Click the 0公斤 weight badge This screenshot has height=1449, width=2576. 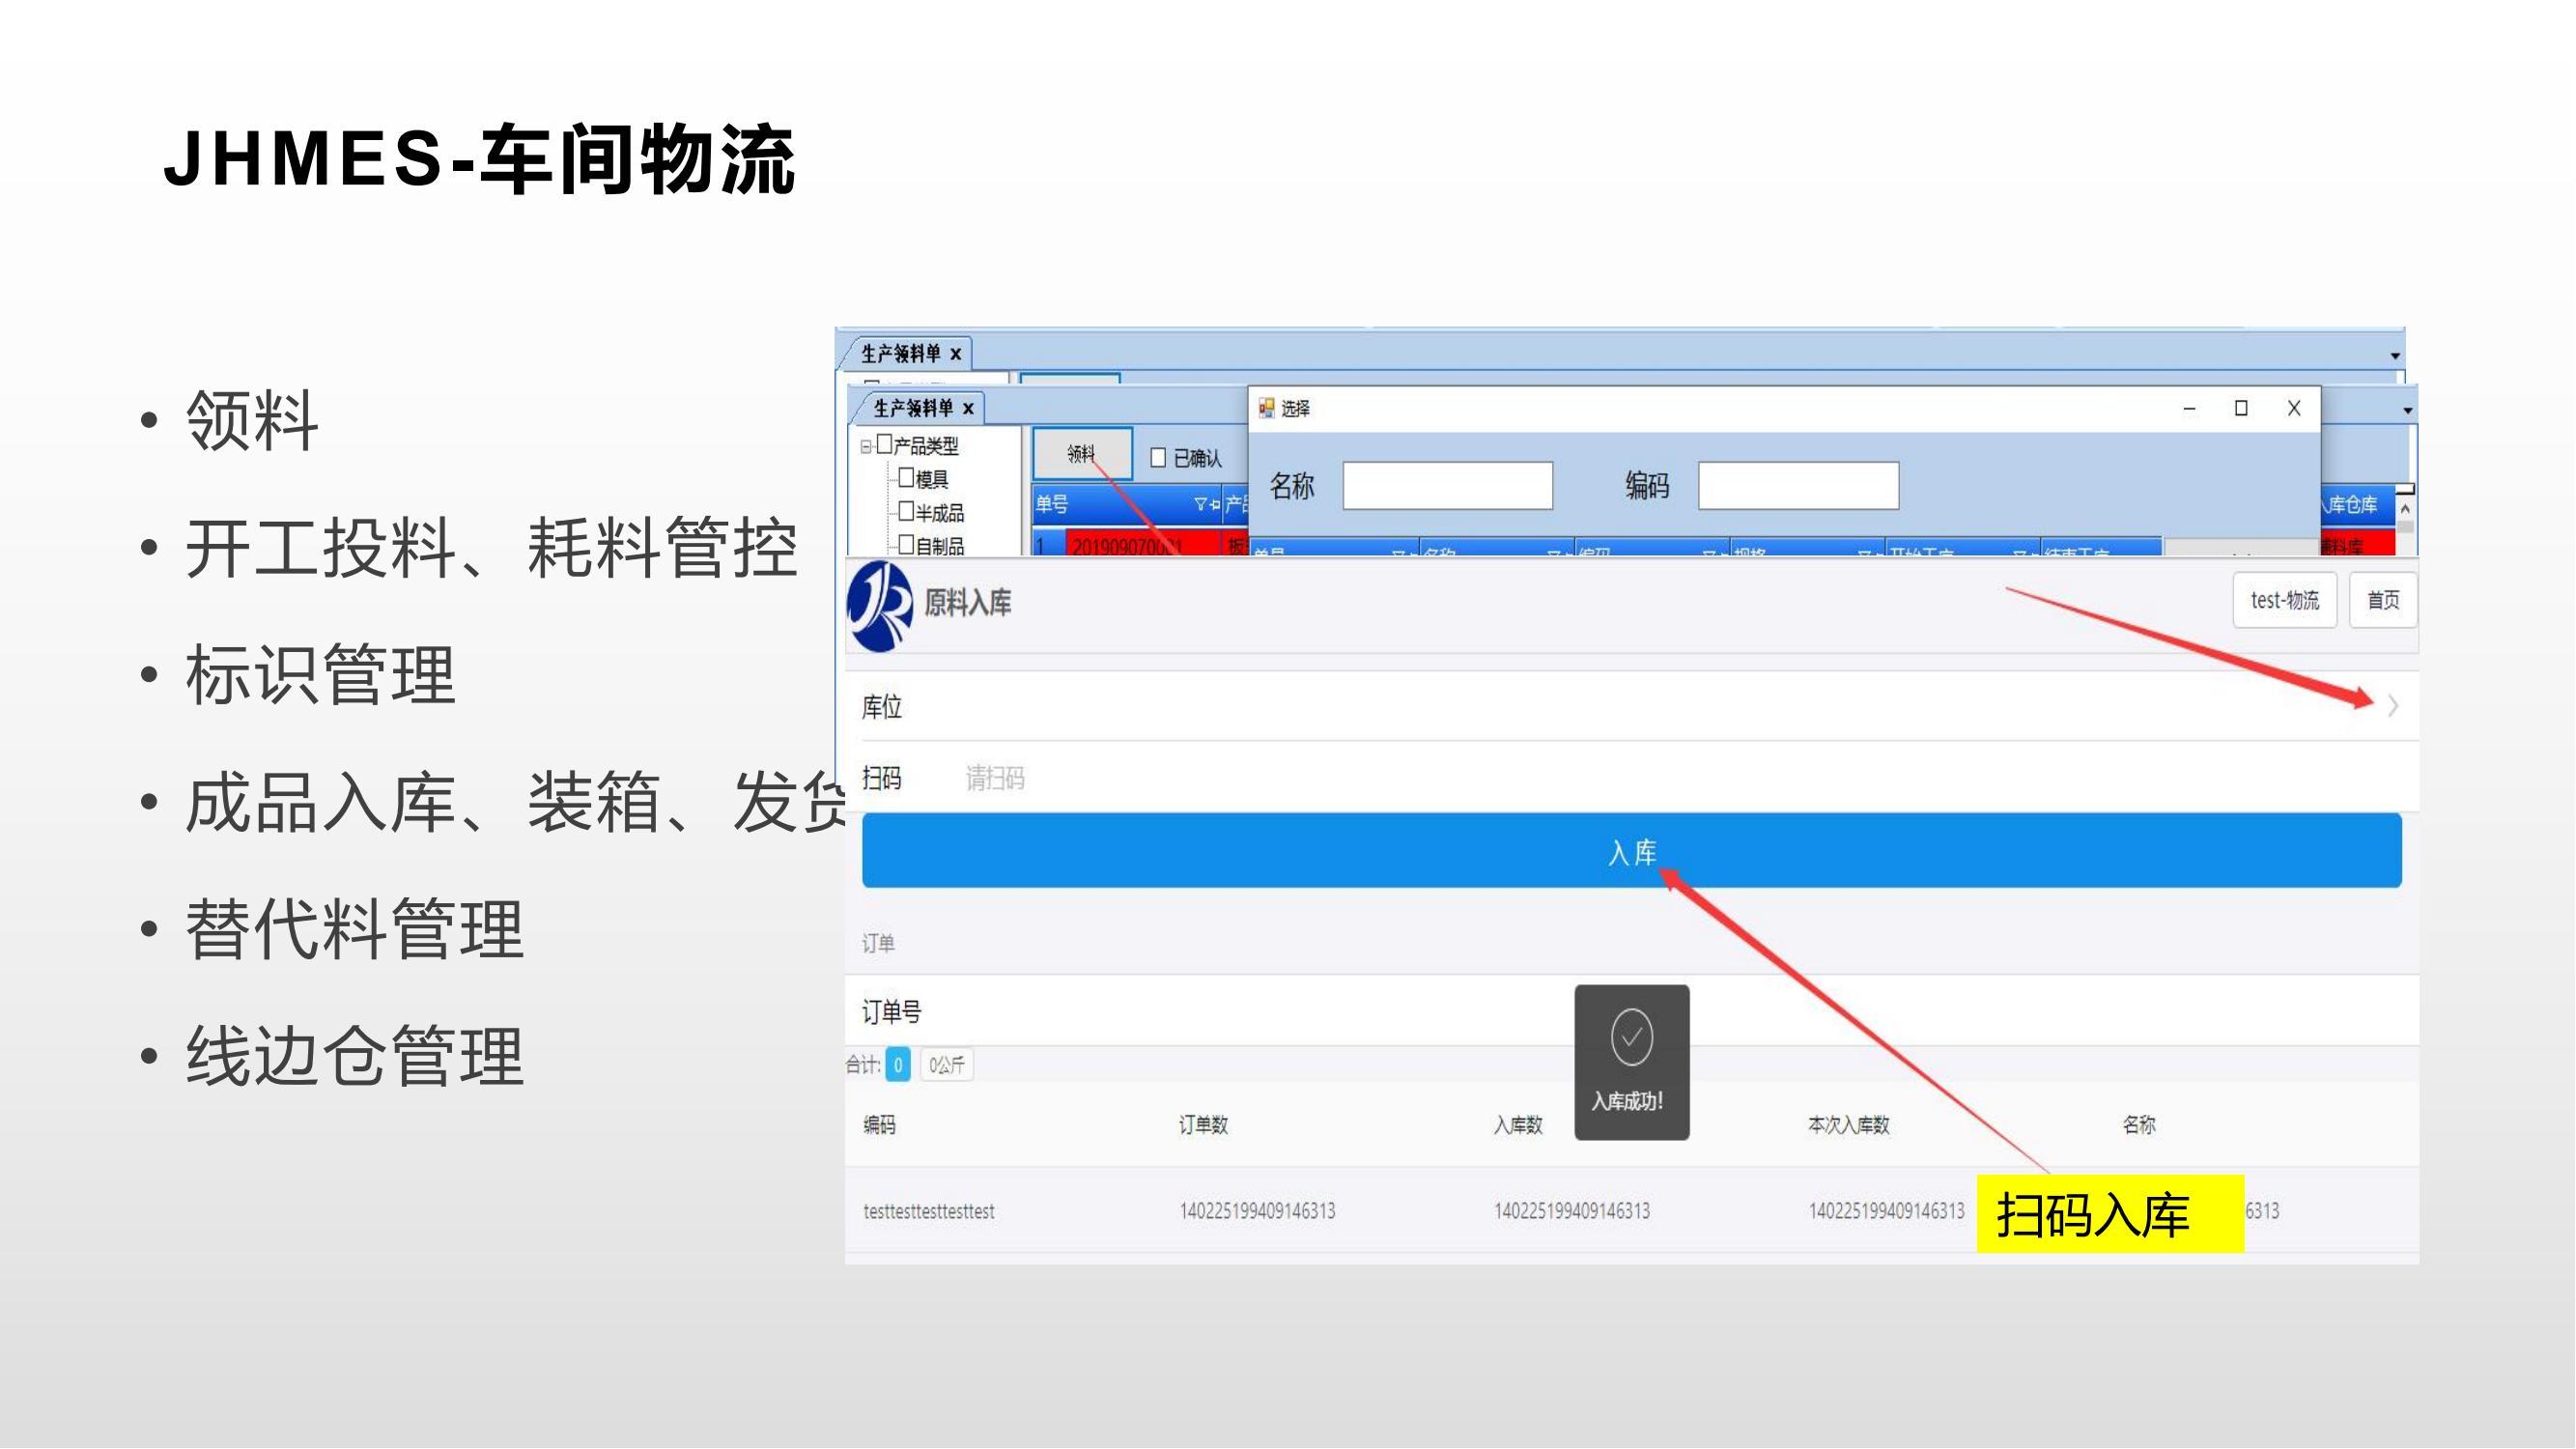tap(946, 1066)
